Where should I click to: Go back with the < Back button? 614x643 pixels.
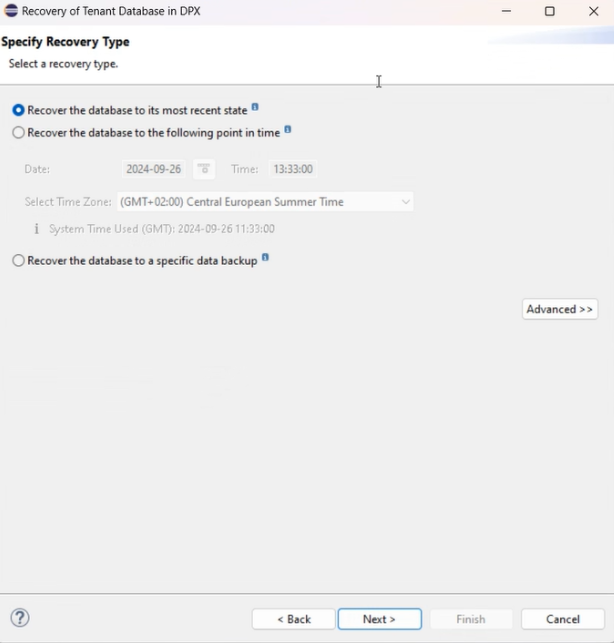[x=293, y=620]
